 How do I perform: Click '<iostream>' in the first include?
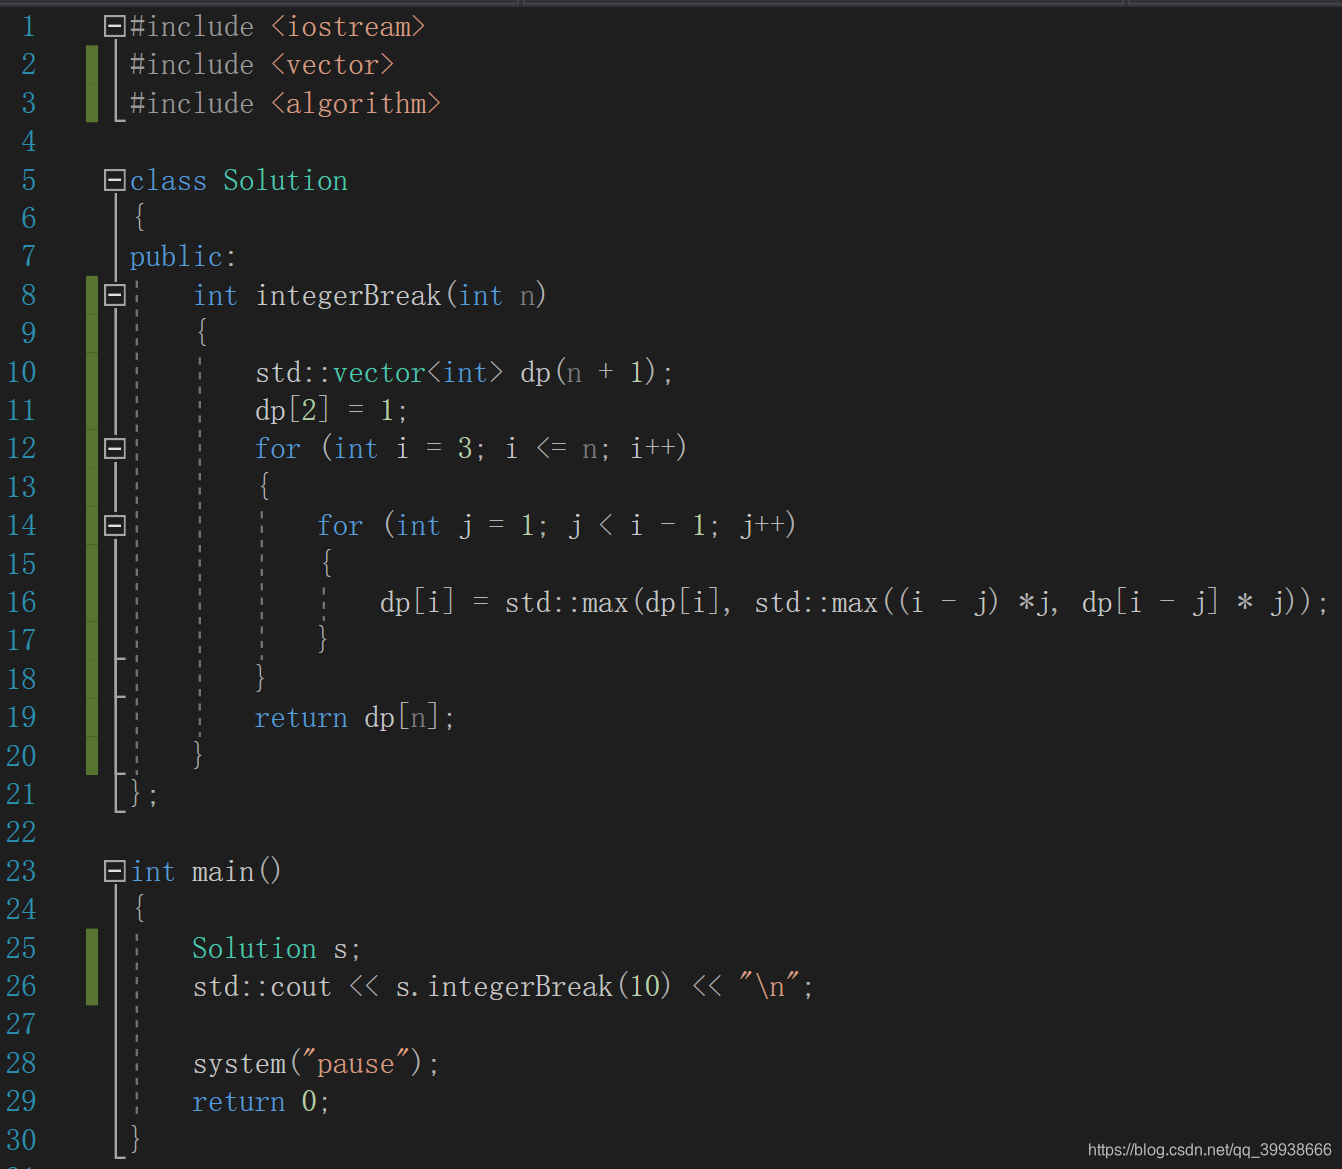pyautogui.click(x=348, y=27)
